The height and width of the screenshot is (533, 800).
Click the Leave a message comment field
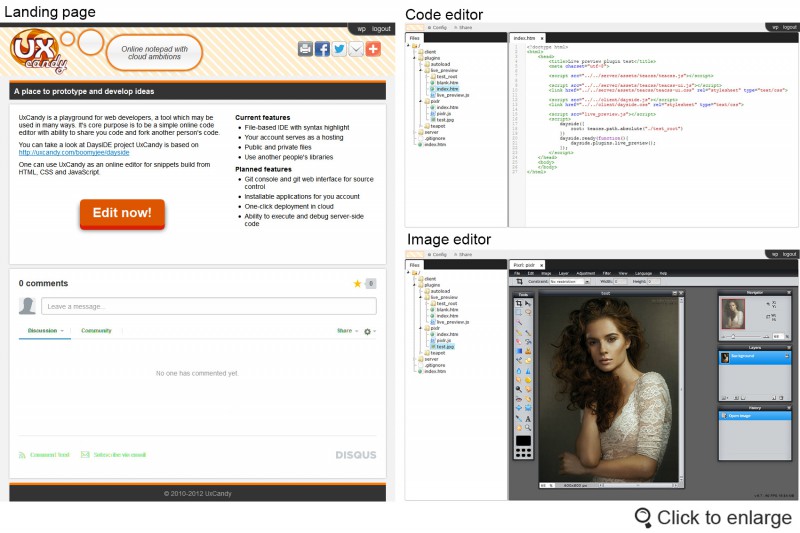click(209, 306)
